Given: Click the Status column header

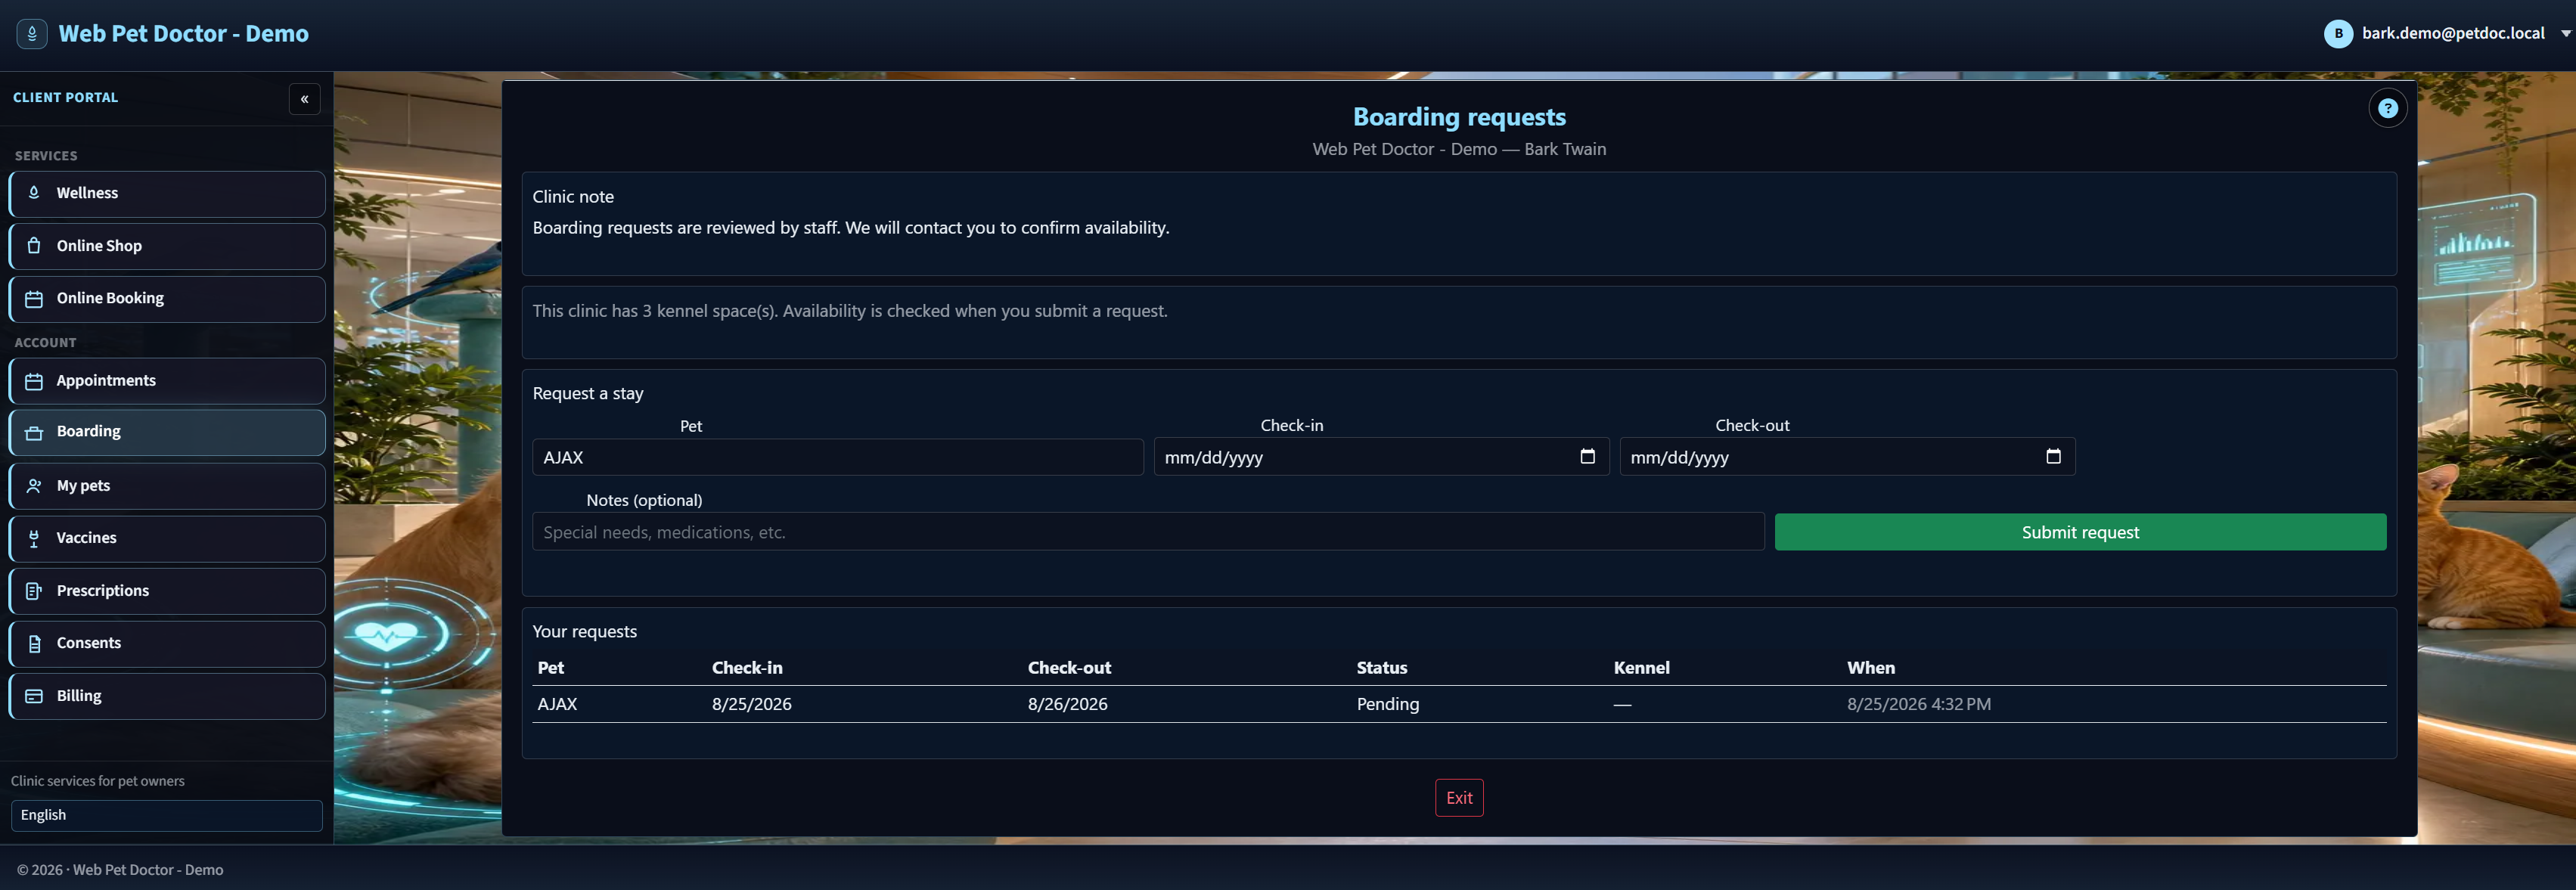Looking at the screenshot, I should 1381,668.
